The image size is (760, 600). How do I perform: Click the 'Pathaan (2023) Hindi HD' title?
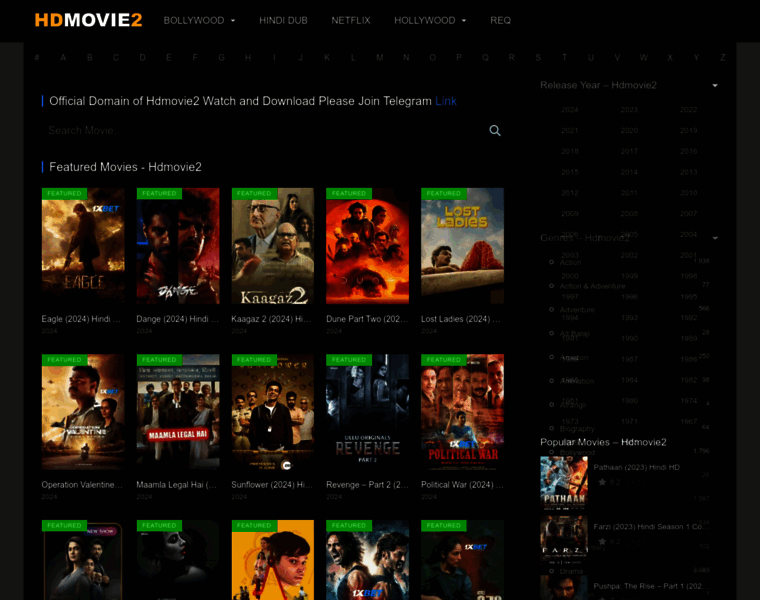pos(636,467)
